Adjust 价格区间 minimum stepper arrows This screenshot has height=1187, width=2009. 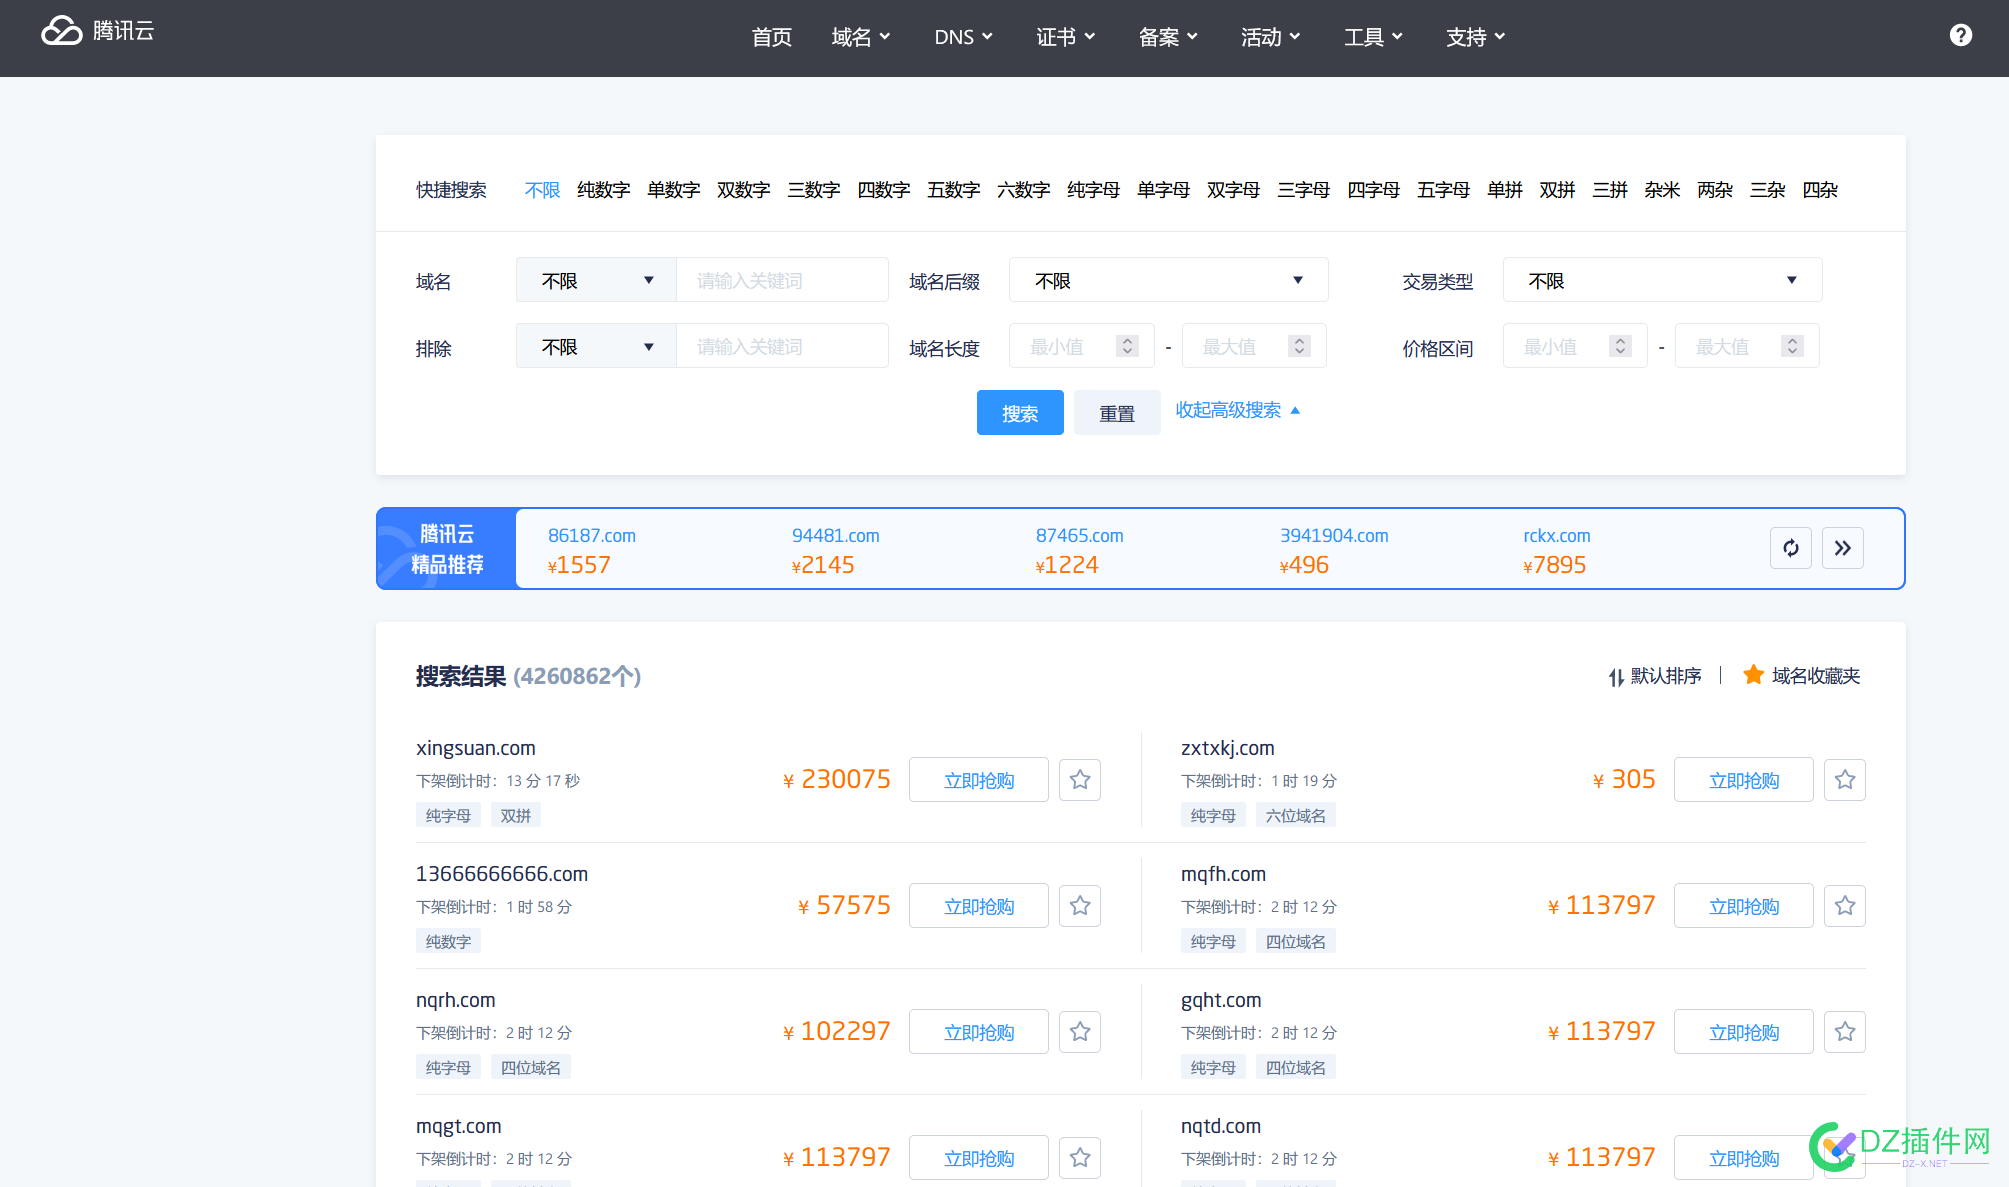pyautogui.click(x=1620, y=346)
